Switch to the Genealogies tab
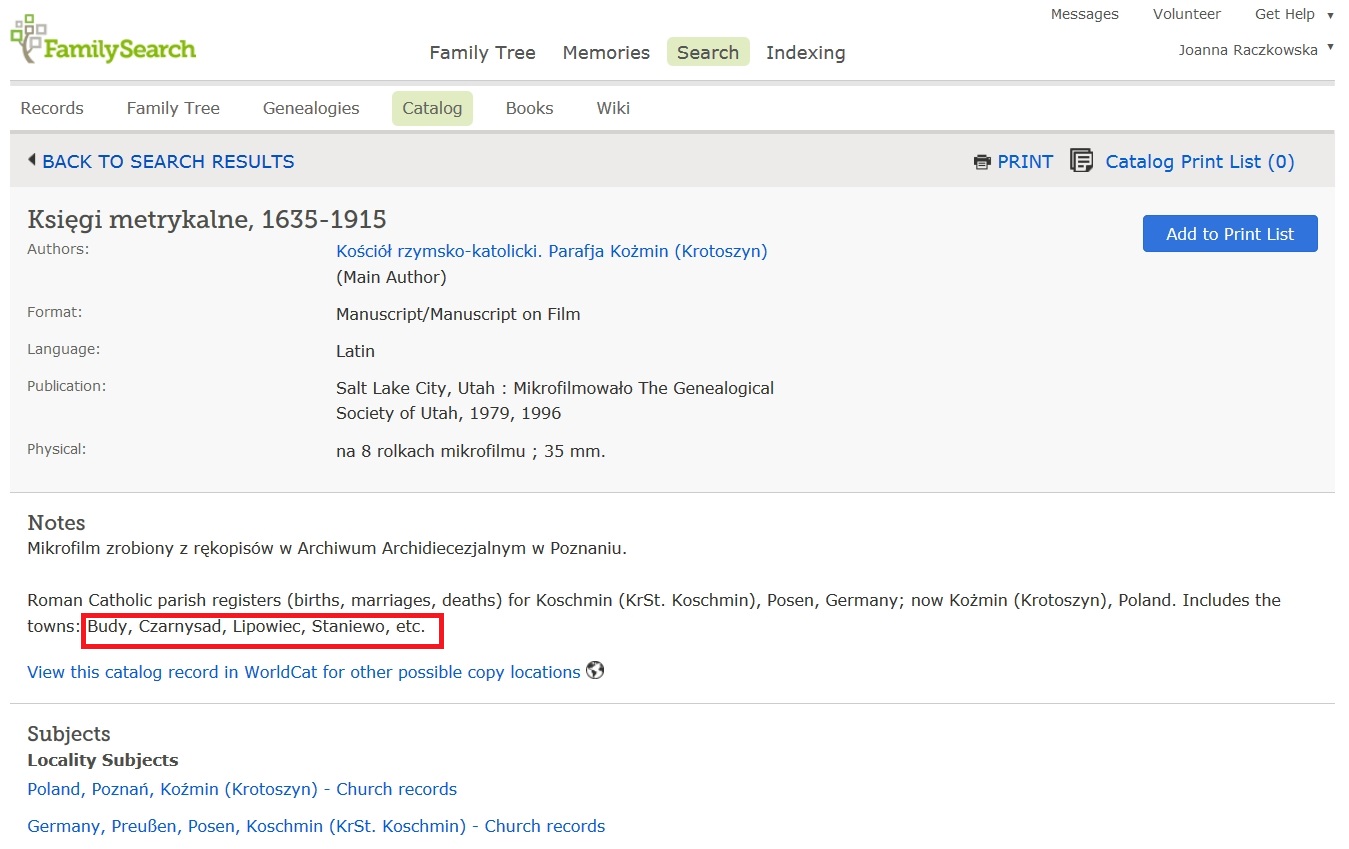Viewport: 1349px width, 849px height. point(311,108)
